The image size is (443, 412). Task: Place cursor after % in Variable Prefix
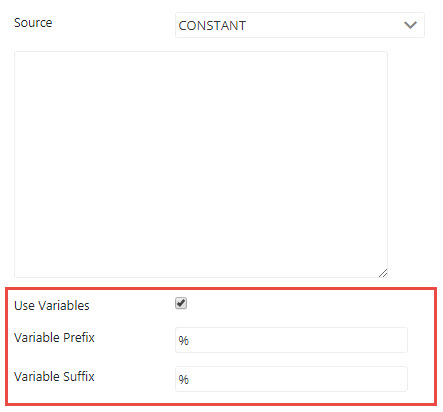189,341
